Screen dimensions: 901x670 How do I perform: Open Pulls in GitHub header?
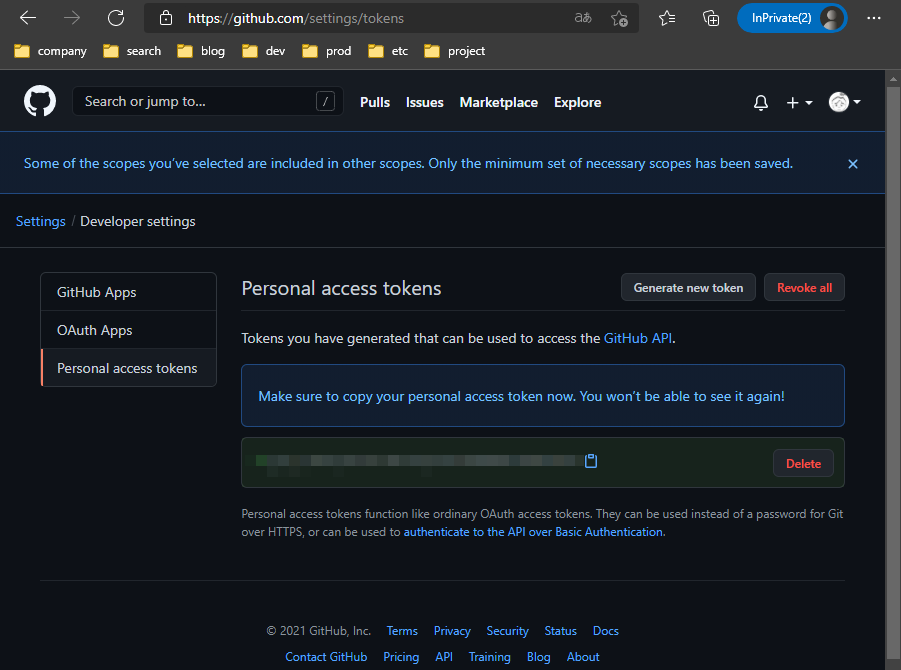tap(375, 102)
